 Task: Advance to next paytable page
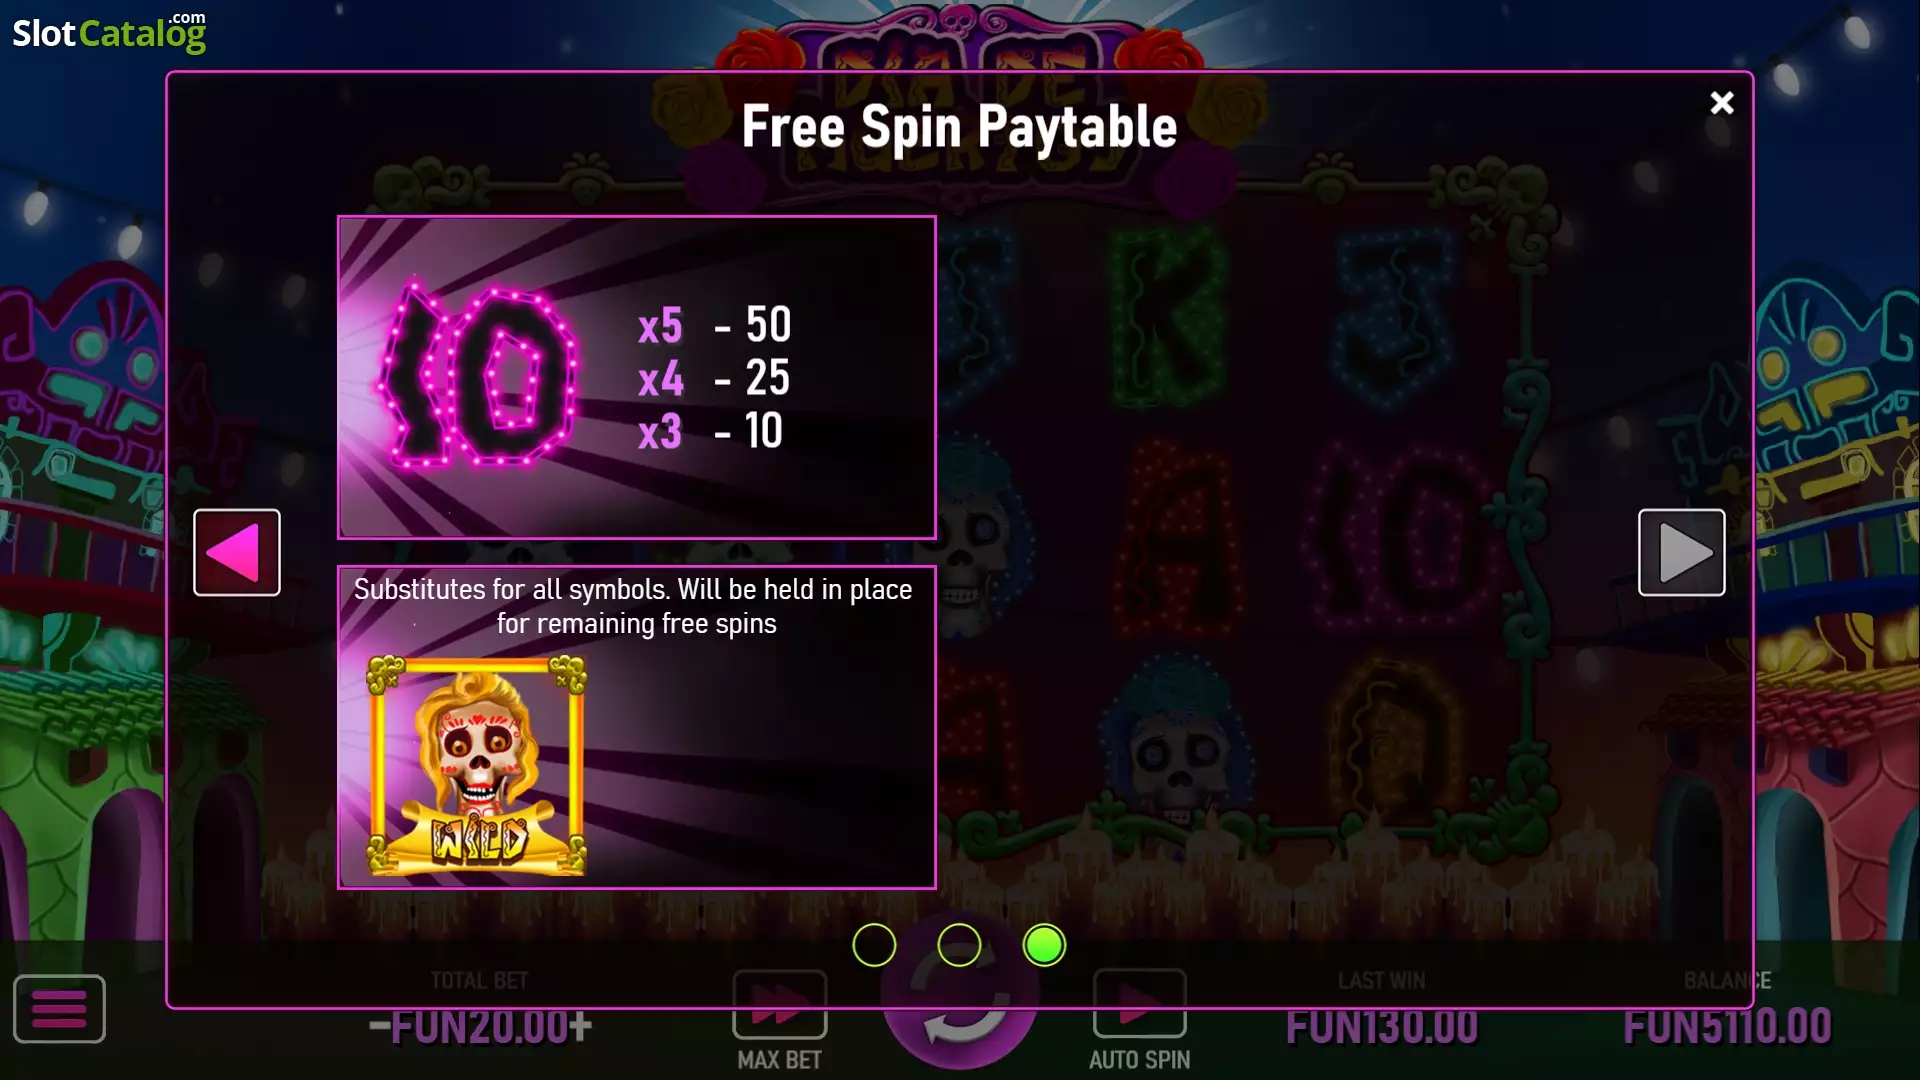click(x=1681, y=552)
